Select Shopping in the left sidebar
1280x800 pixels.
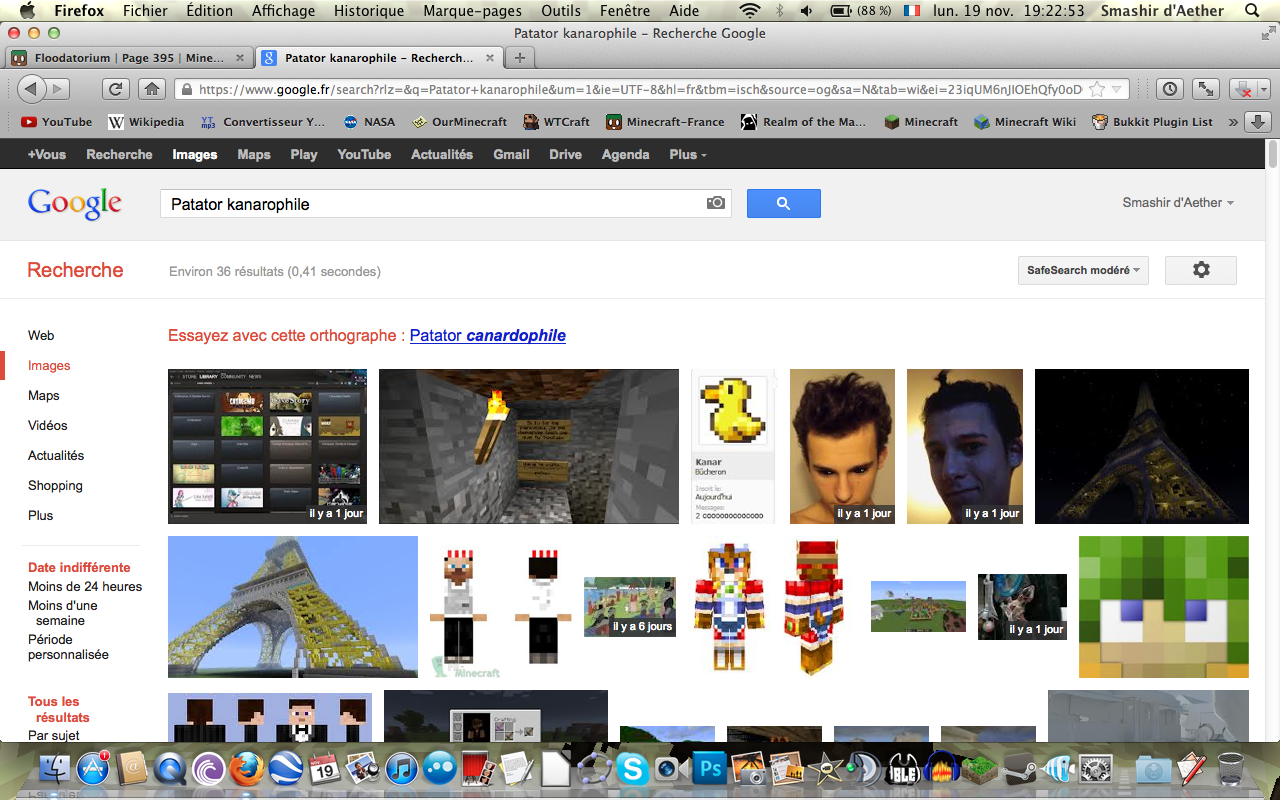[x=55, y=485]
